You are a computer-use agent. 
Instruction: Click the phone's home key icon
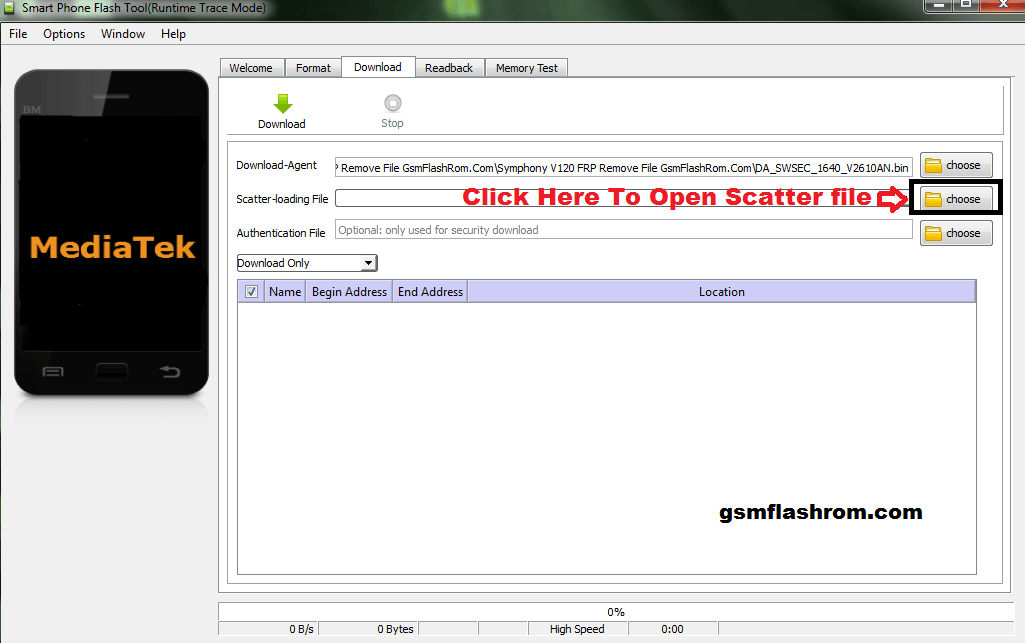[112, 372]
